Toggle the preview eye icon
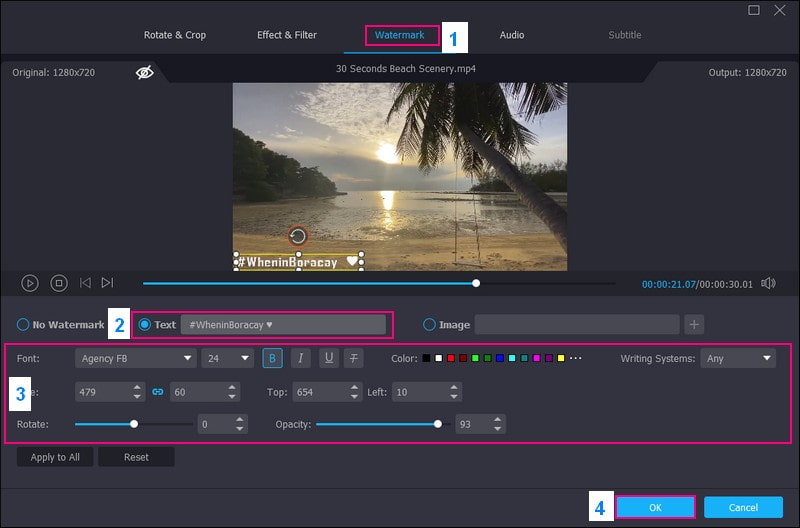Image resolution: width=800 pixels, height=528 pixels. click(x=145, y=73)
